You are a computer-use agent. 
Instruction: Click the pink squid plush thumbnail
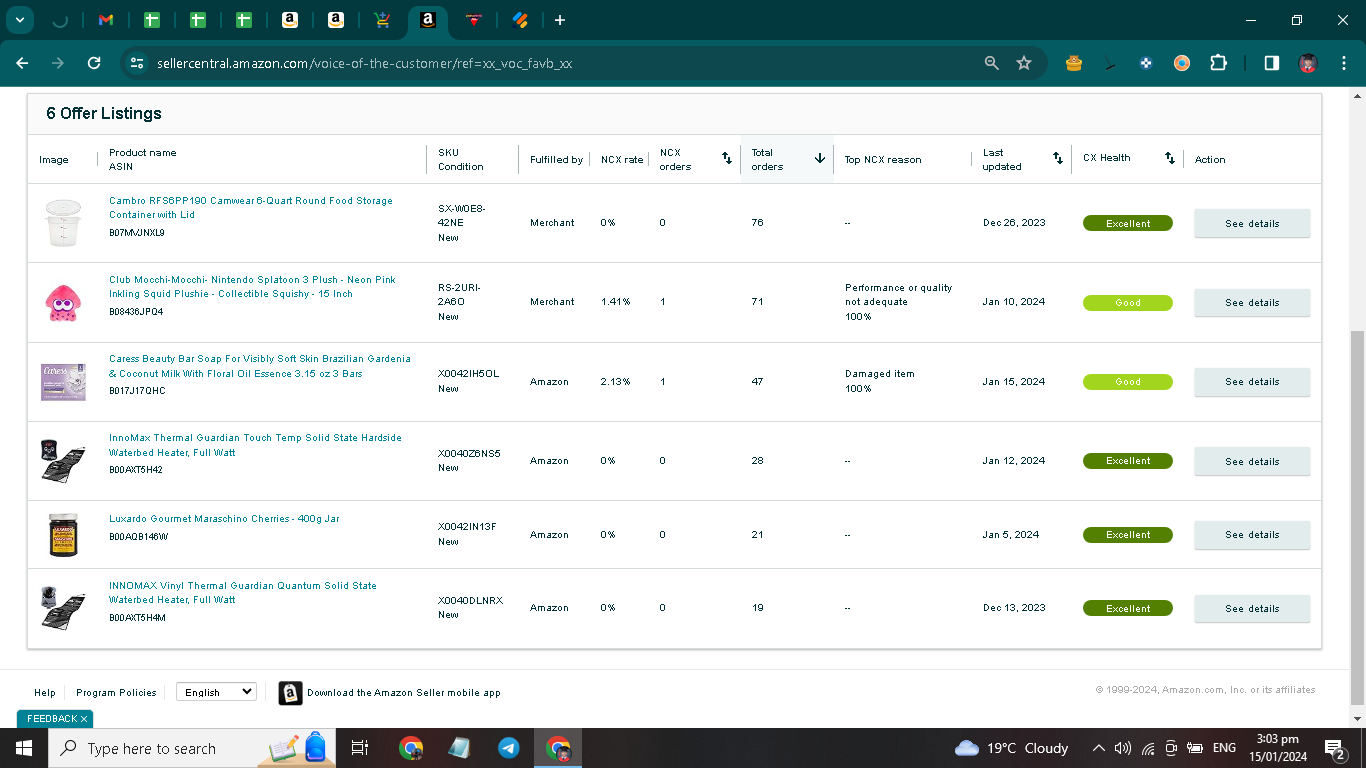pyautogui.click(x=63, y=302)
